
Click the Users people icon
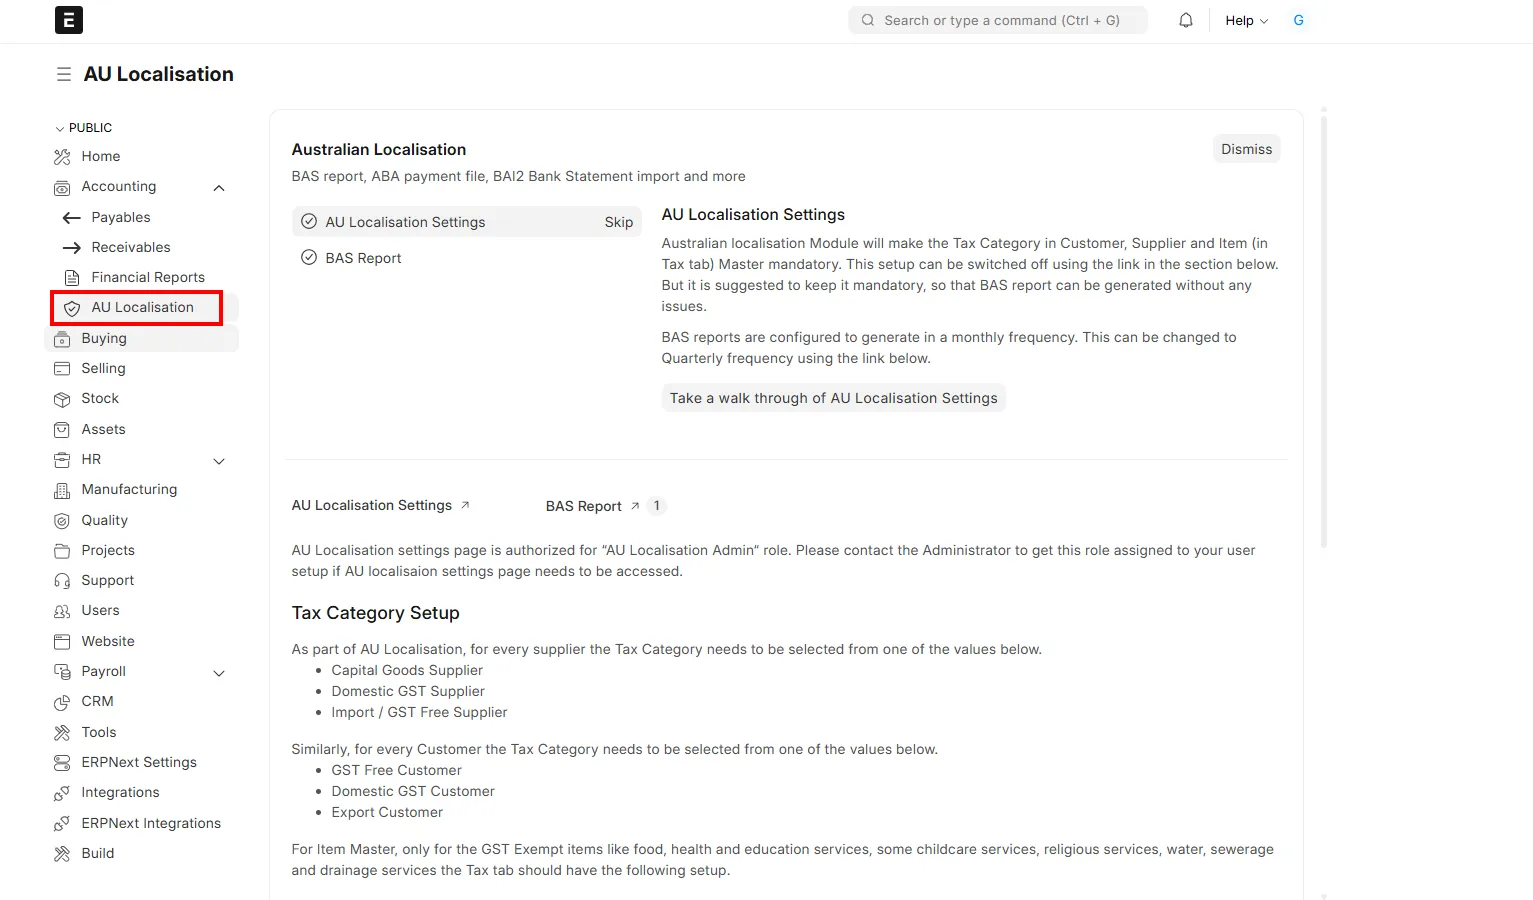coord(62,611)
